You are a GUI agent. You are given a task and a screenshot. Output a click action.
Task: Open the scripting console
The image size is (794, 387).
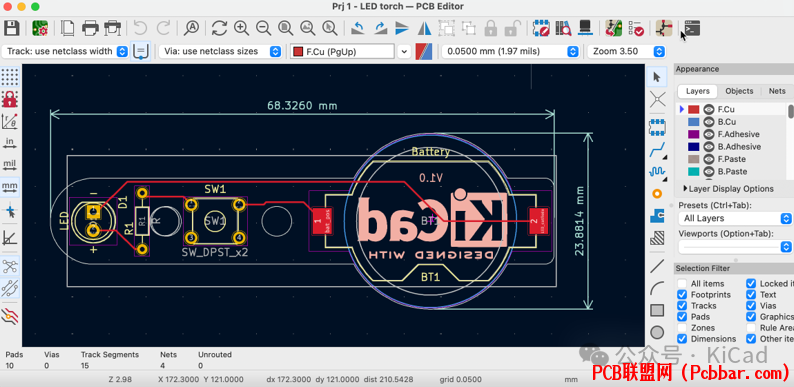point(692,28)
